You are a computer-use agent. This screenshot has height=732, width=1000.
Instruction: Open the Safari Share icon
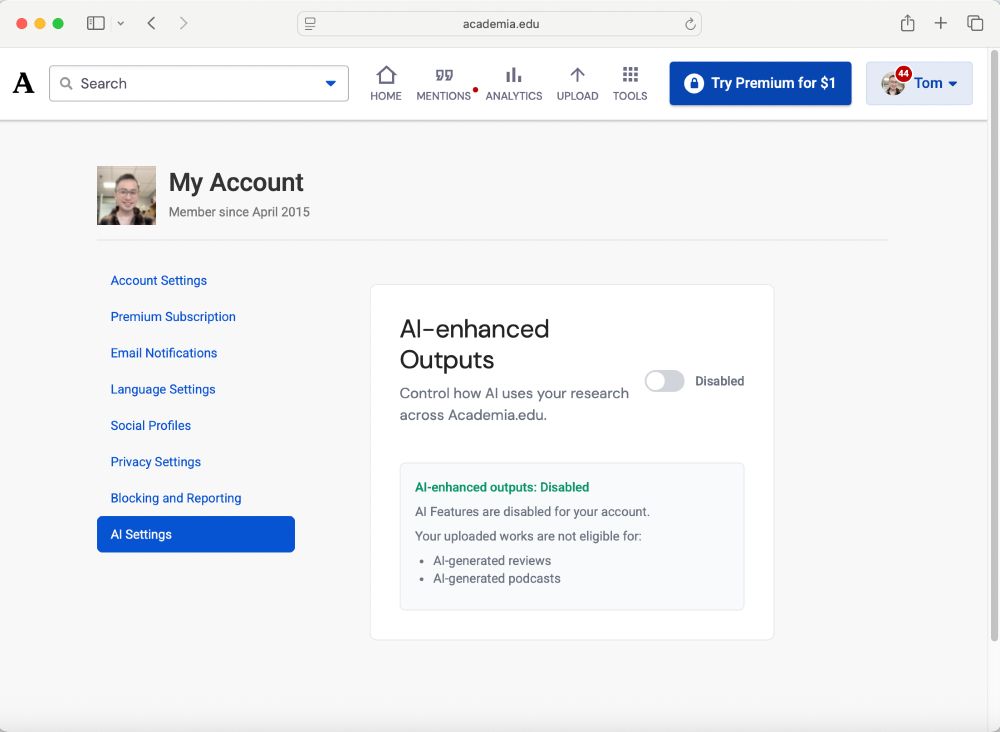[907, 24]
